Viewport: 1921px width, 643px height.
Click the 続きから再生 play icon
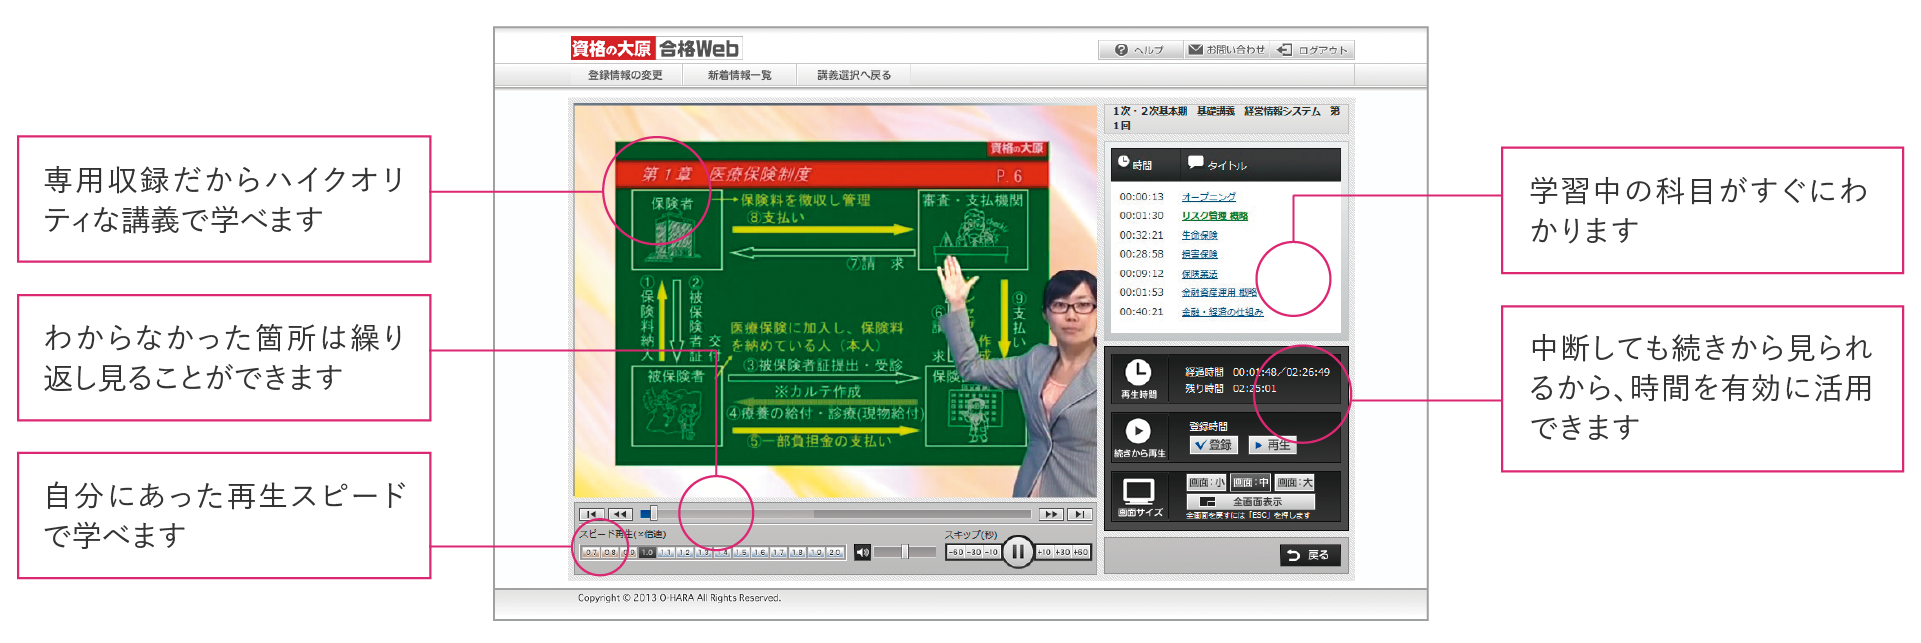click(x=1138, y=431)
